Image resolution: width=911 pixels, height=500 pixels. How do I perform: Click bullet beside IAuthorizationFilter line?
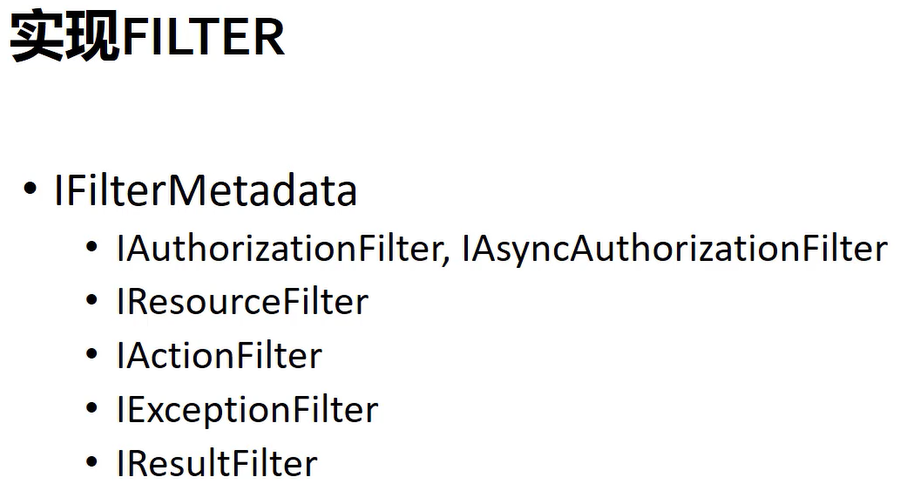coord(92,247)
